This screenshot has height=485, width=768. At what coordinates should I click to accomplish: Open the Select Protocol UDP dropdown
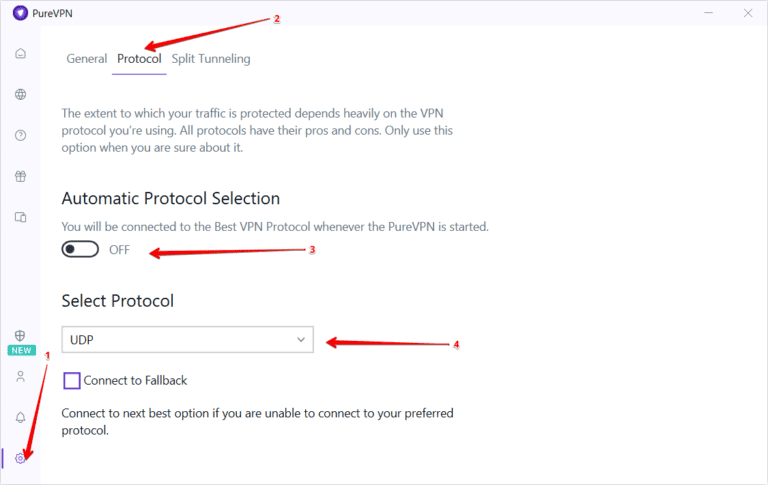click(x=187, y=340)
